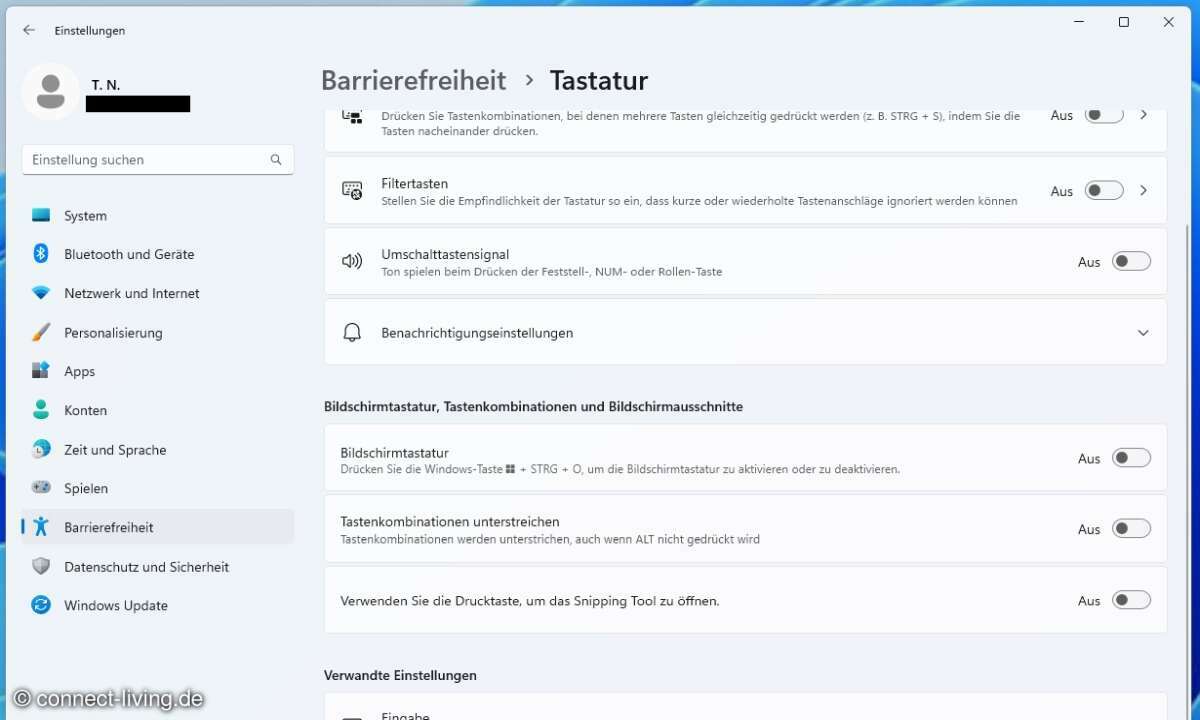Click the Apps icon in sidebar
The width and height of the screenshot is (1200, 720).
pyautogui.click(x=41, y=371)
